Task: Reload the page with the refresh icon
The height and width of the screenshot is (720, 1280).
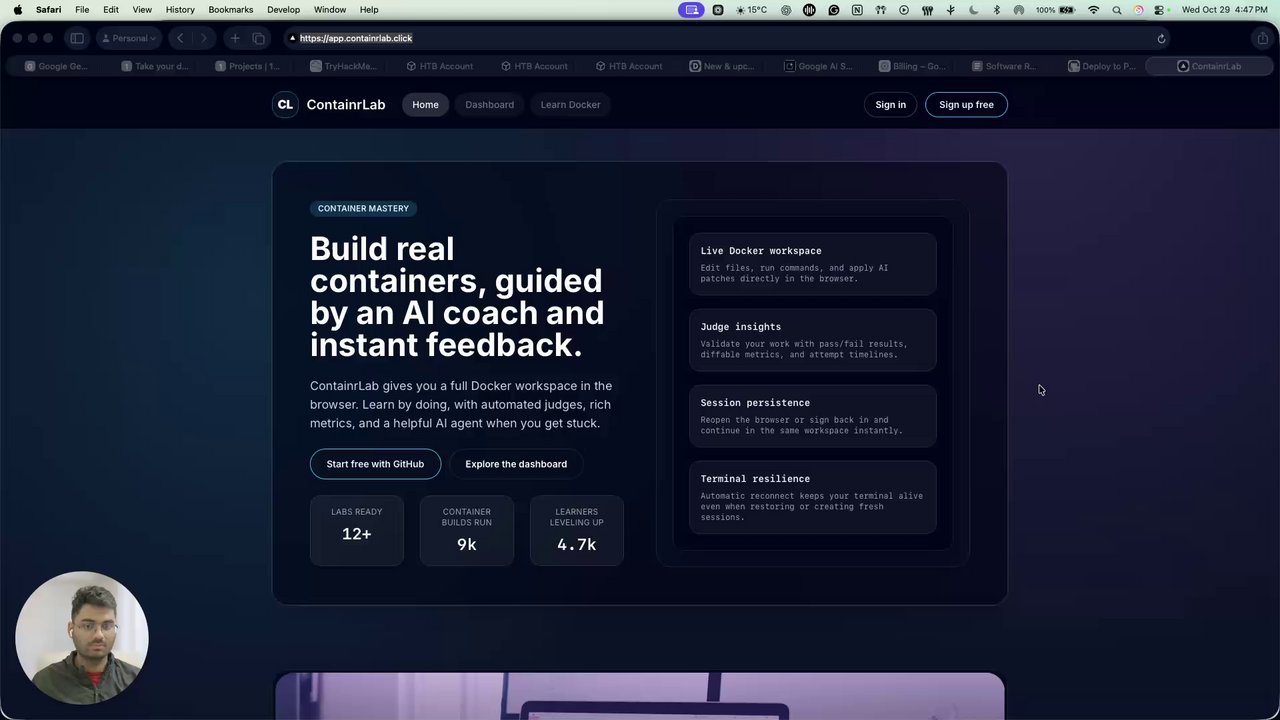Action: pyautogui.click(x=1161, y=38)
